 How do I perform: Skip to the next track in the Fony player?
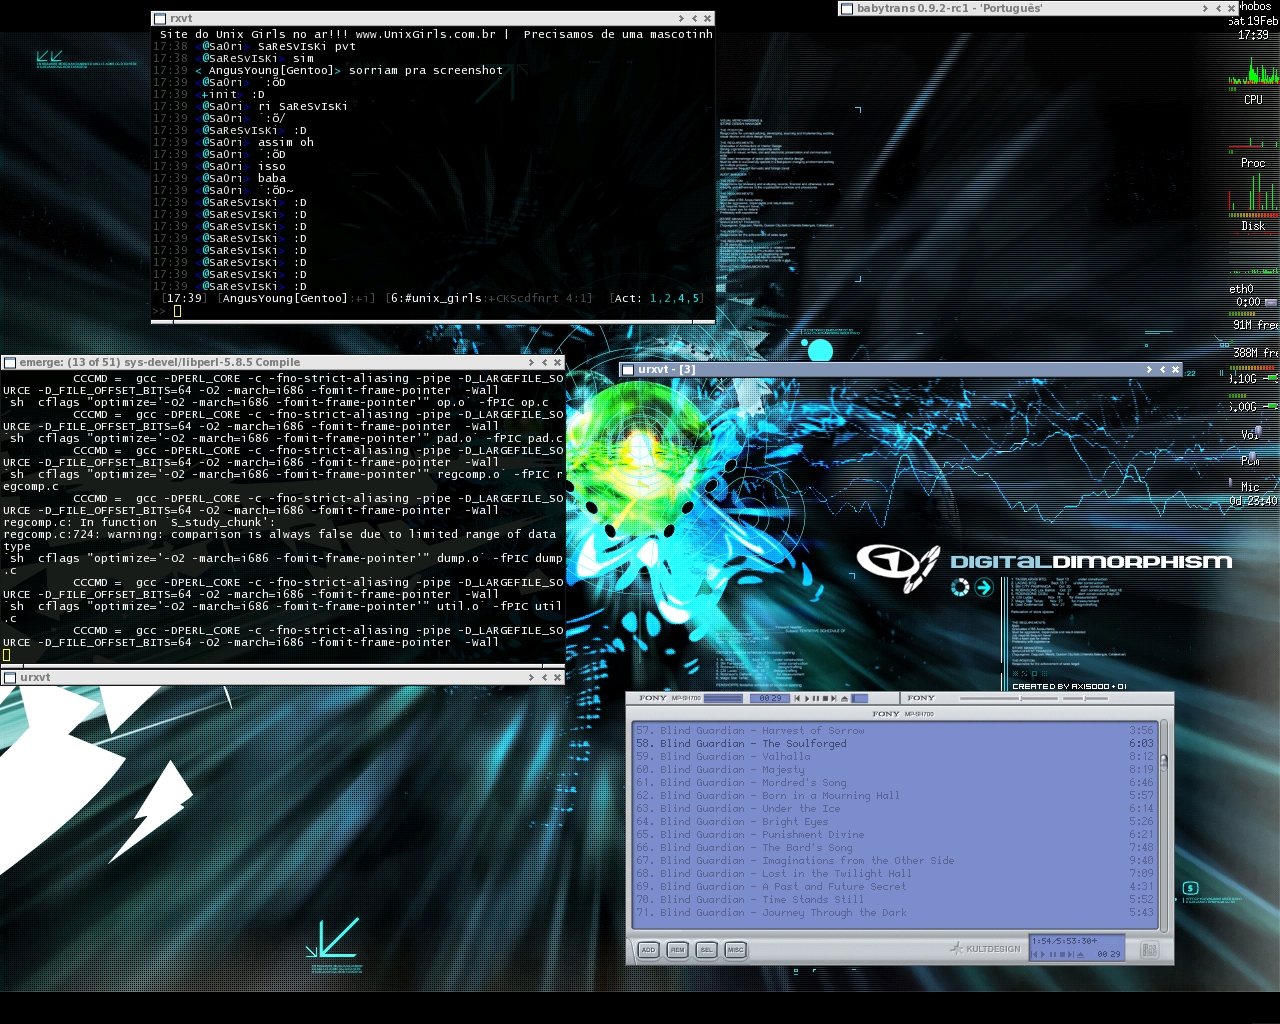[x=834, y=698]
